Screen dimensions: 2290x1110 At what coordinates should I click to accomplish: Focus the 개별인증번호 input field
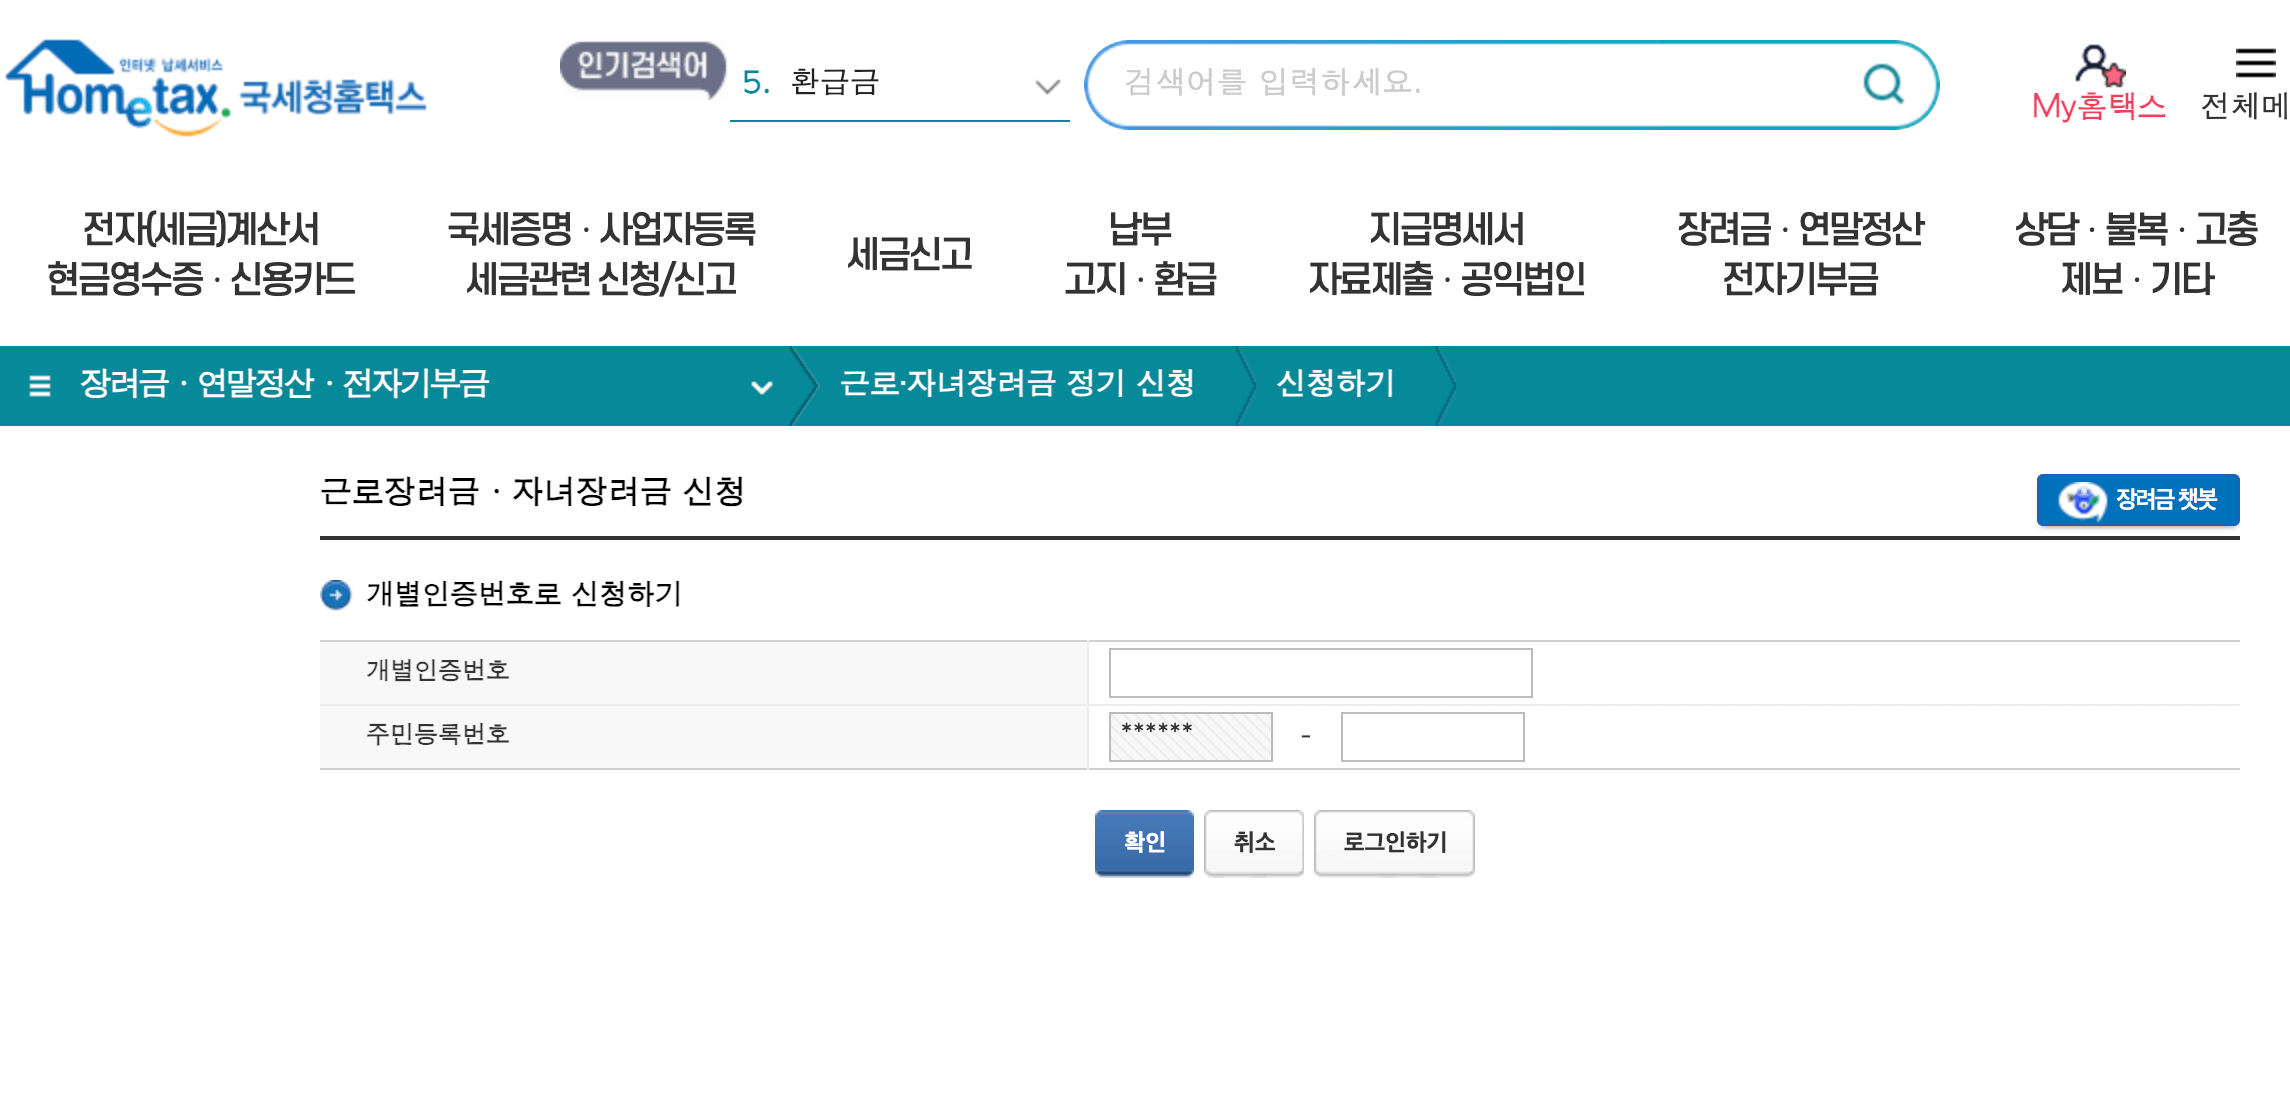[x=1319, y=672]
